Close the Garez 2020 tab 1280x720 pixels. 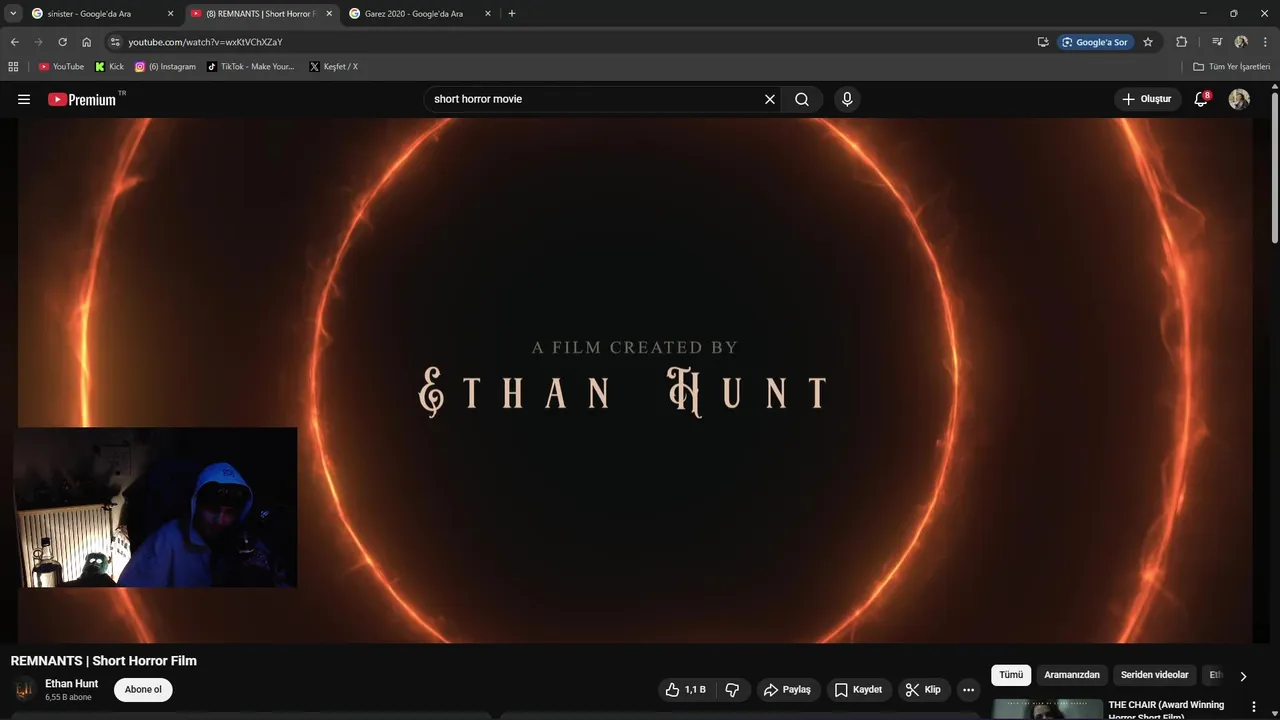click(x=488, y=14)
